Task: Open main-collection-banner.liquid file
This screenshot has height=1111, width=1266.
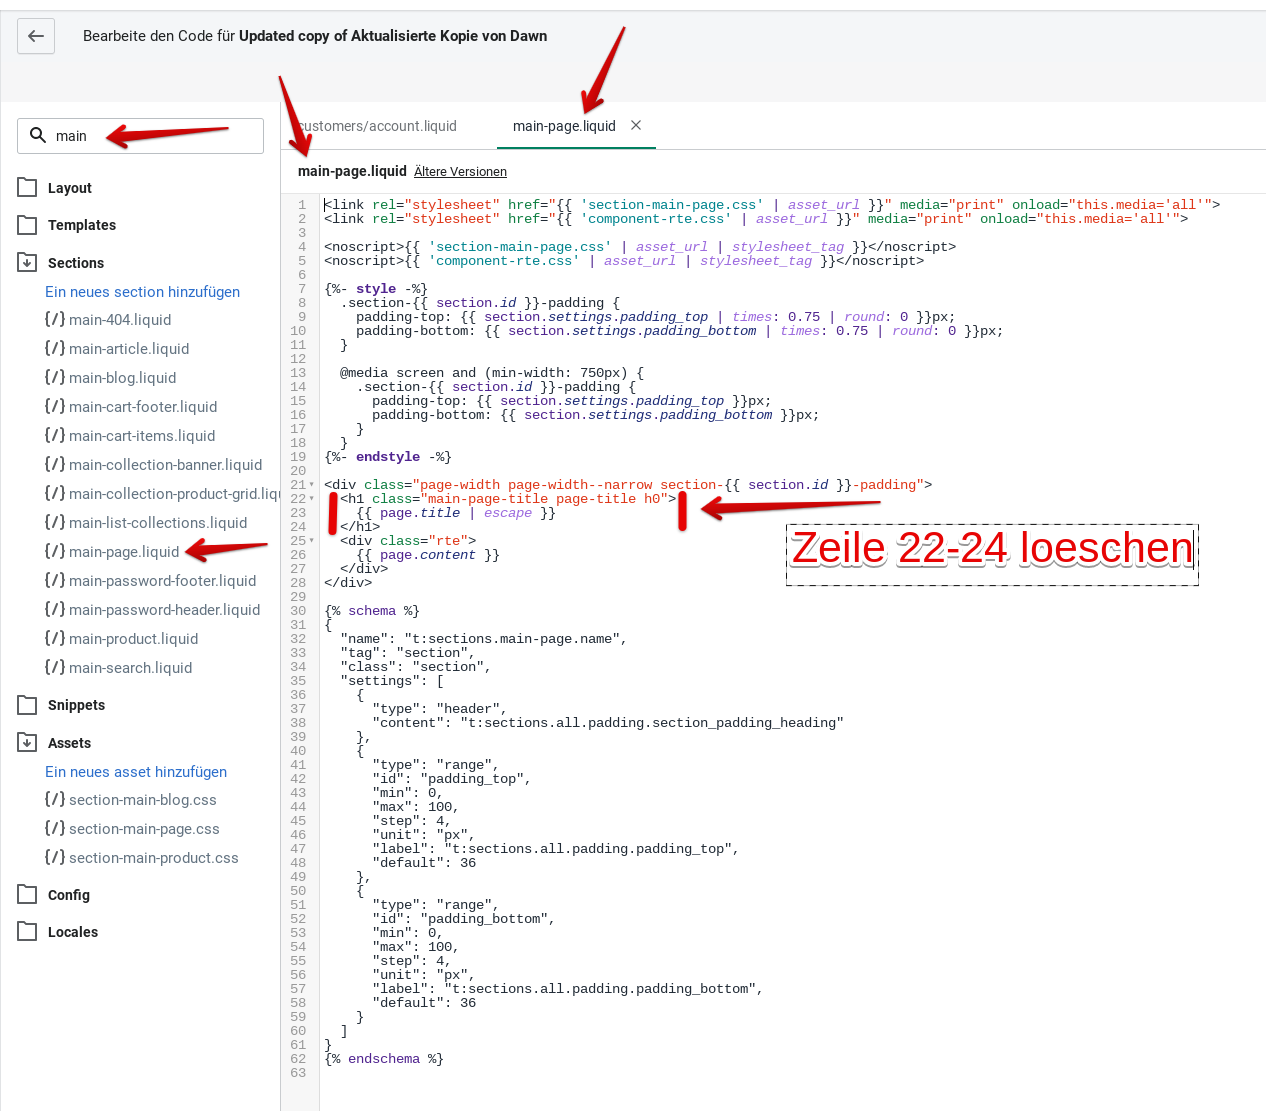Action: [x=154, y=465]
